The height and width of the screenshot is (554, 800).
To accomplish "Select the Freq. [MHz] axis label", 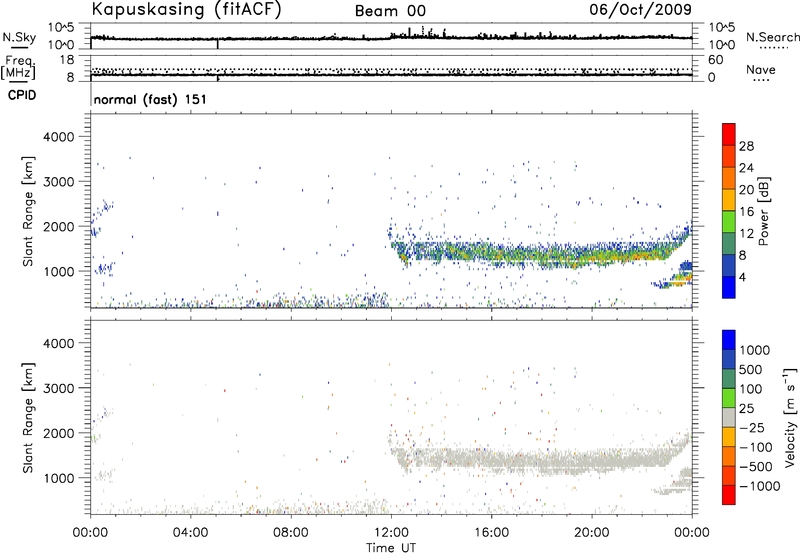I will 18,68.
